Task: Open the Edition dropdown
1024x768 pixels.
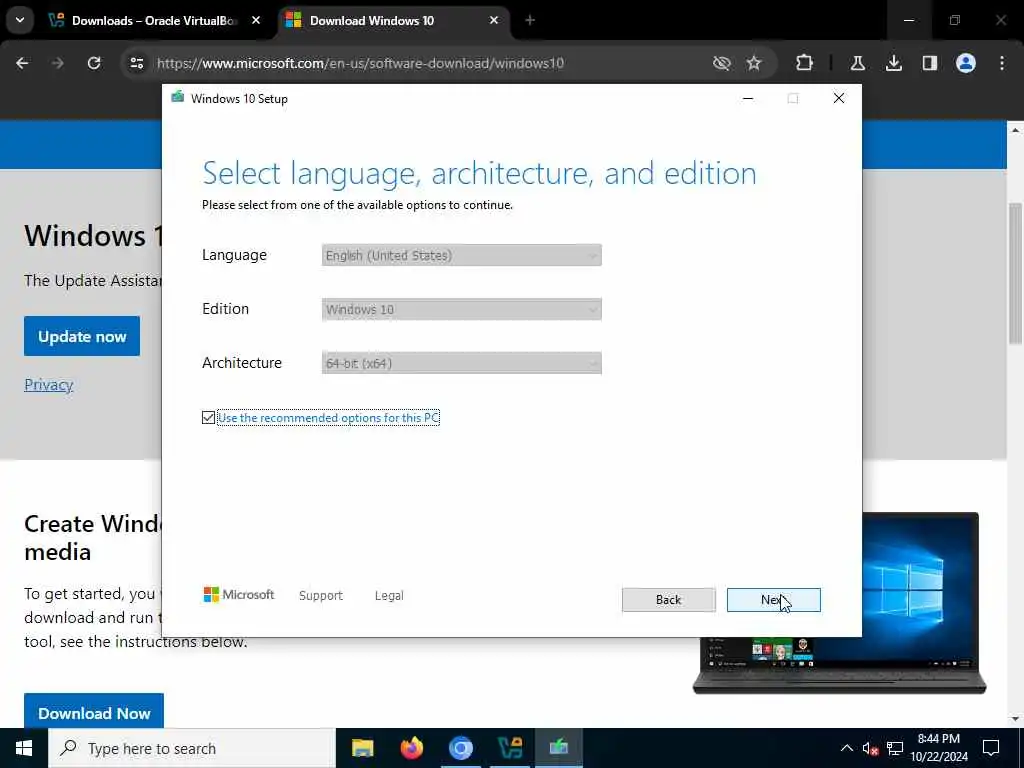Action: click(462, 310)
